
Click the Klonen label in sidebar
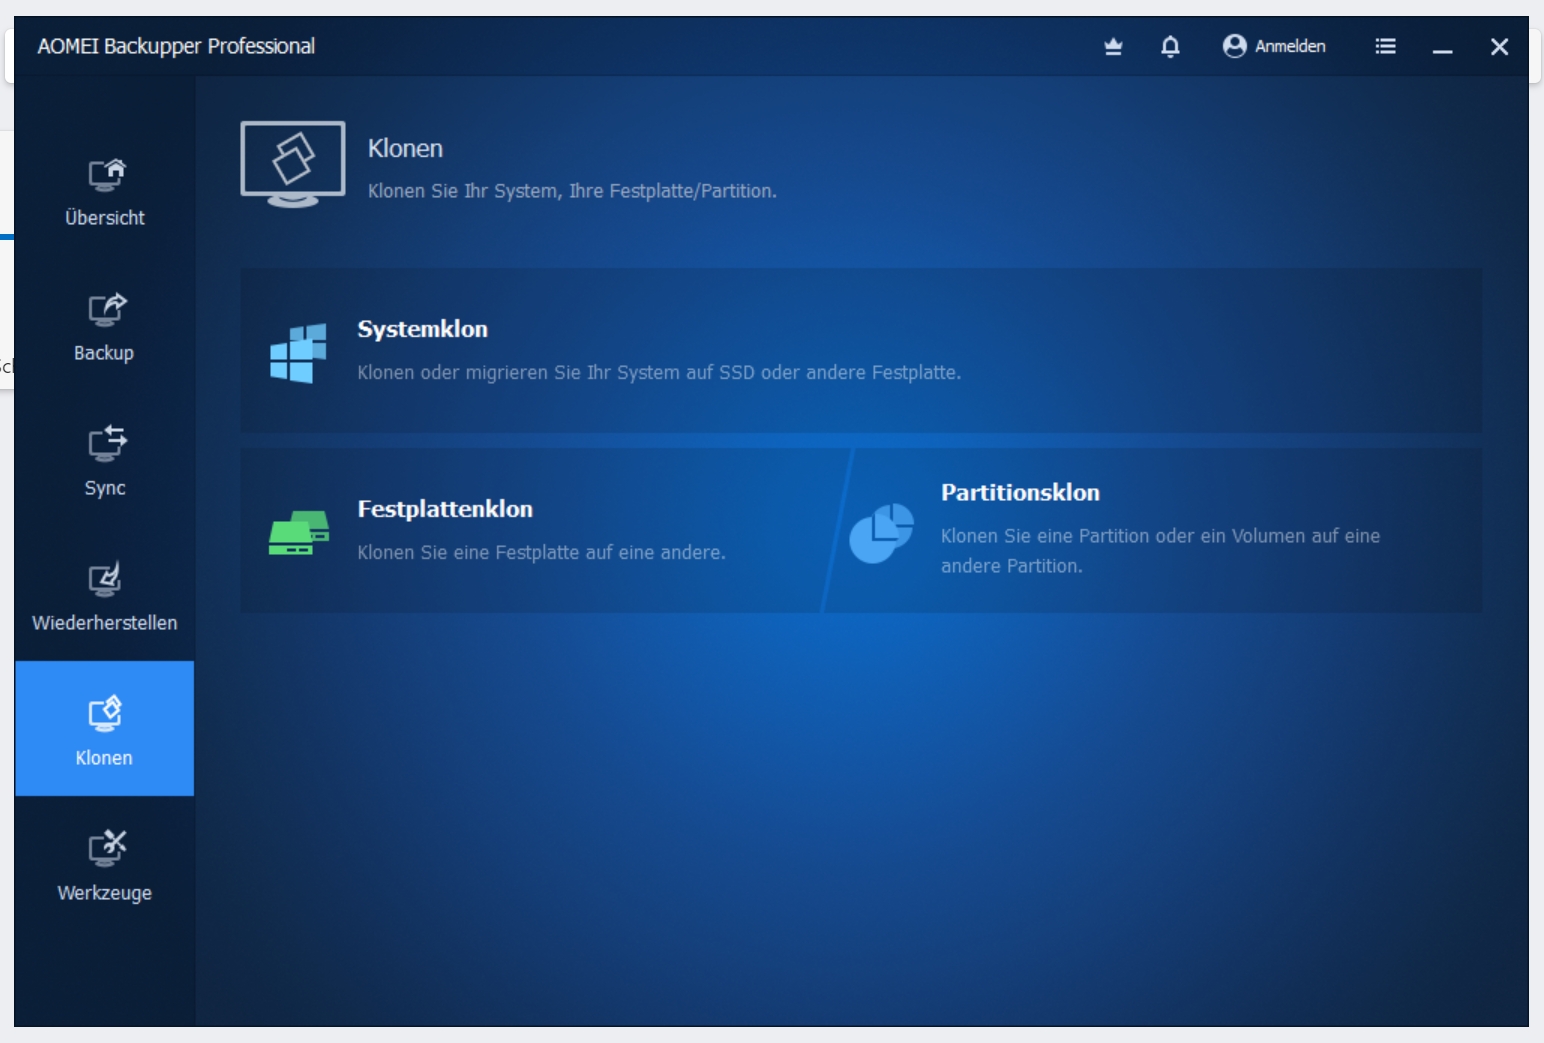coord(104,757)
